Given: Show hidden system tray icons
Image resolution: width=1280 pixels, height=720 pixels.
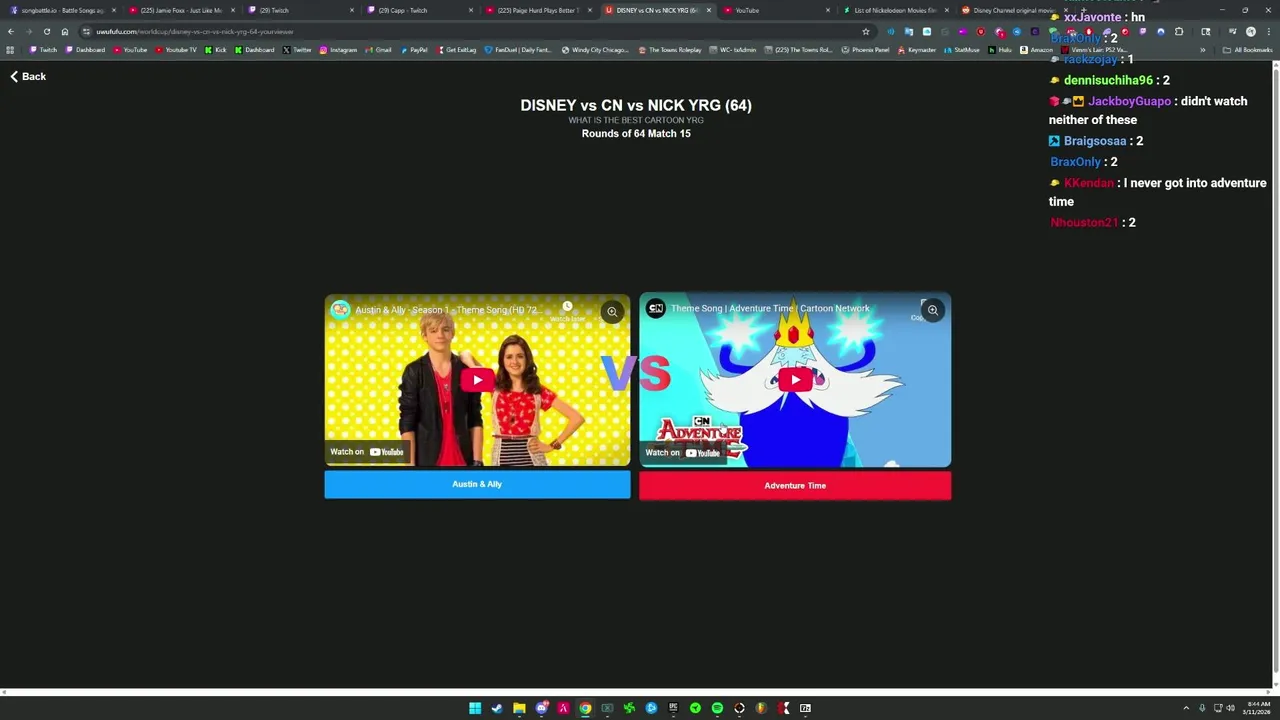Looking at the screenshot, I should tap(1186, 708).
